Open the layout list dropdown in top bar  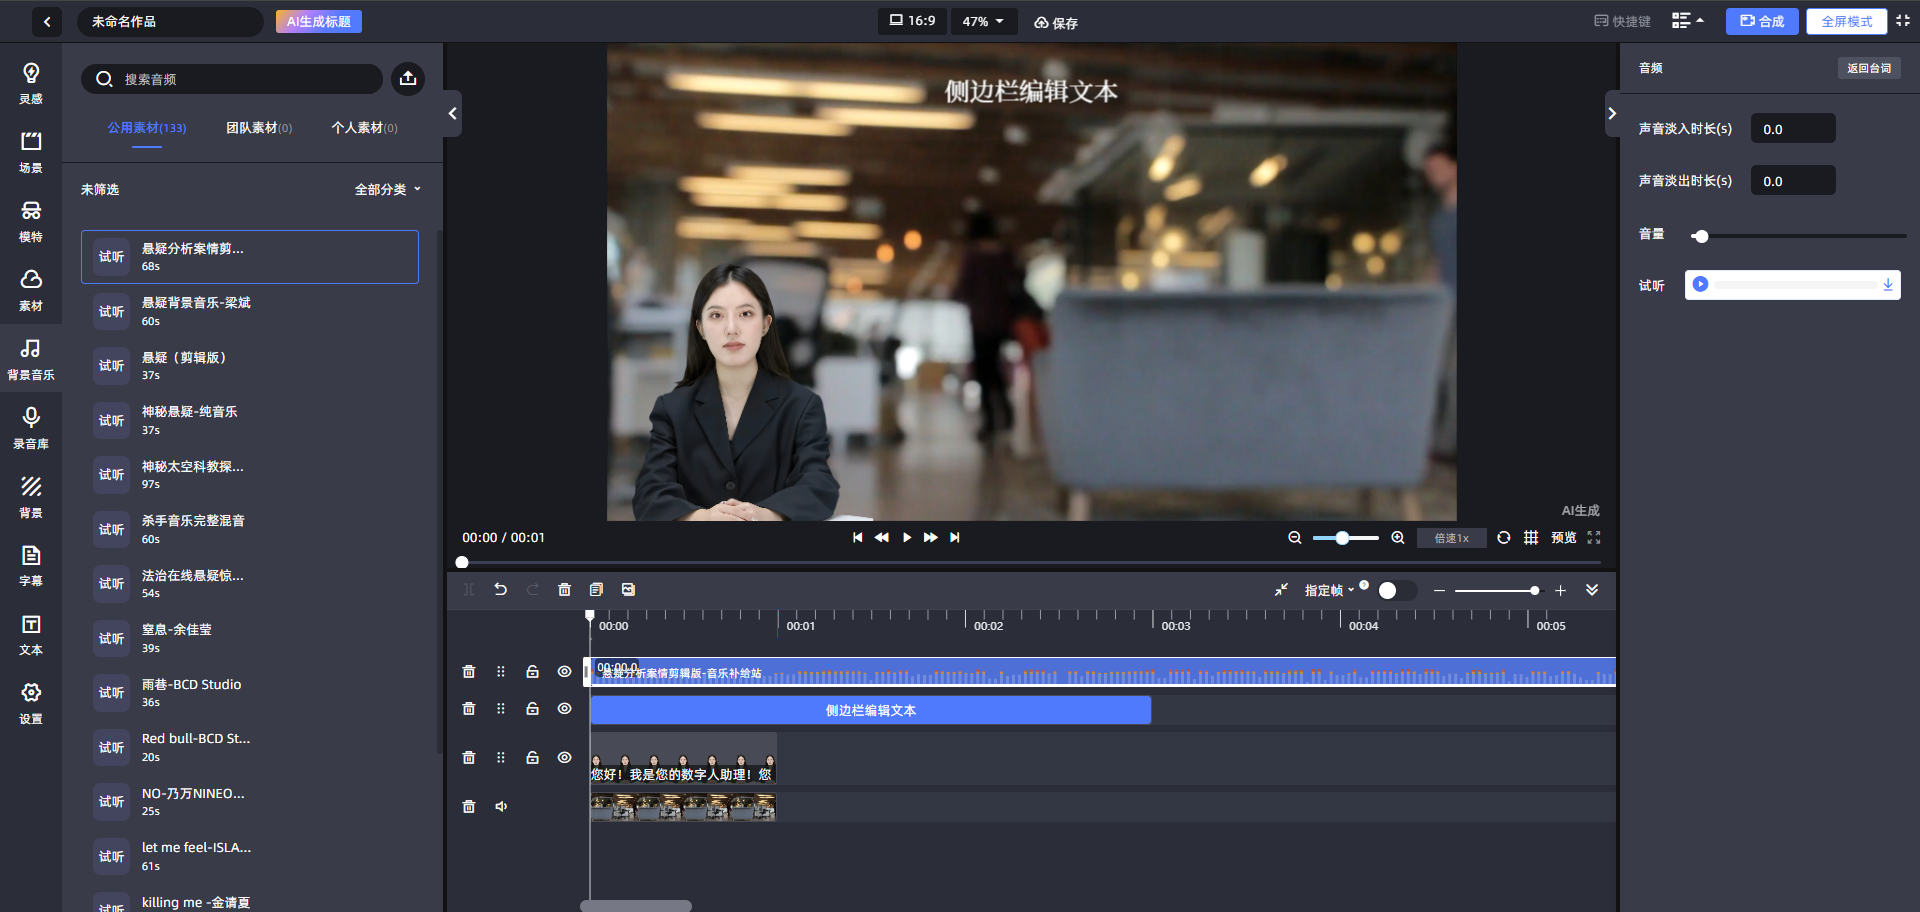coord(1688,21)
